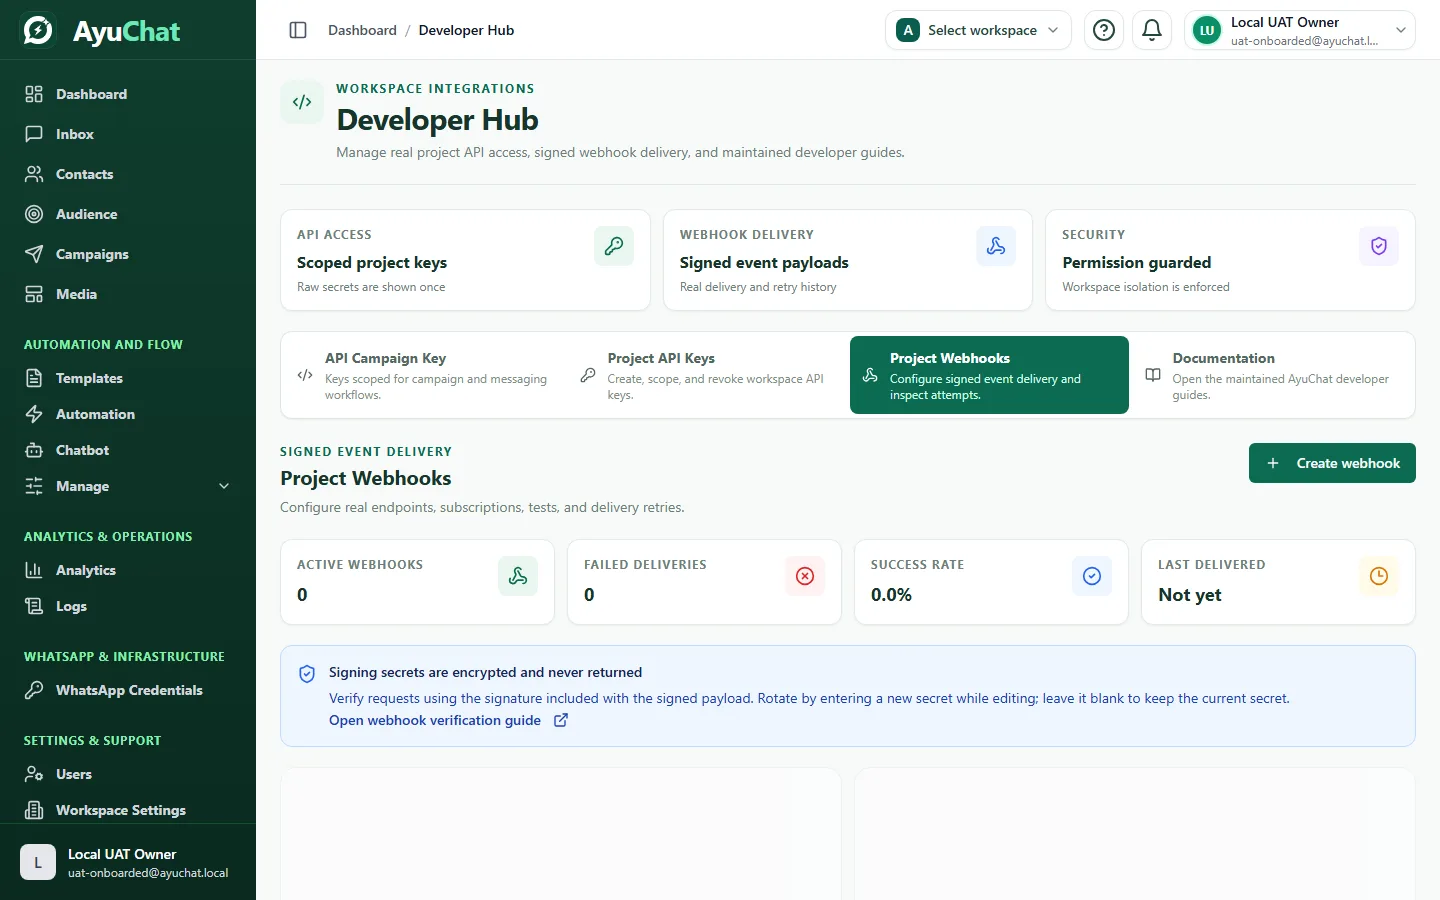The image size is (1440, 900).
Task: Click the shield icon in signing secrets notice
Action: (307, 674)
